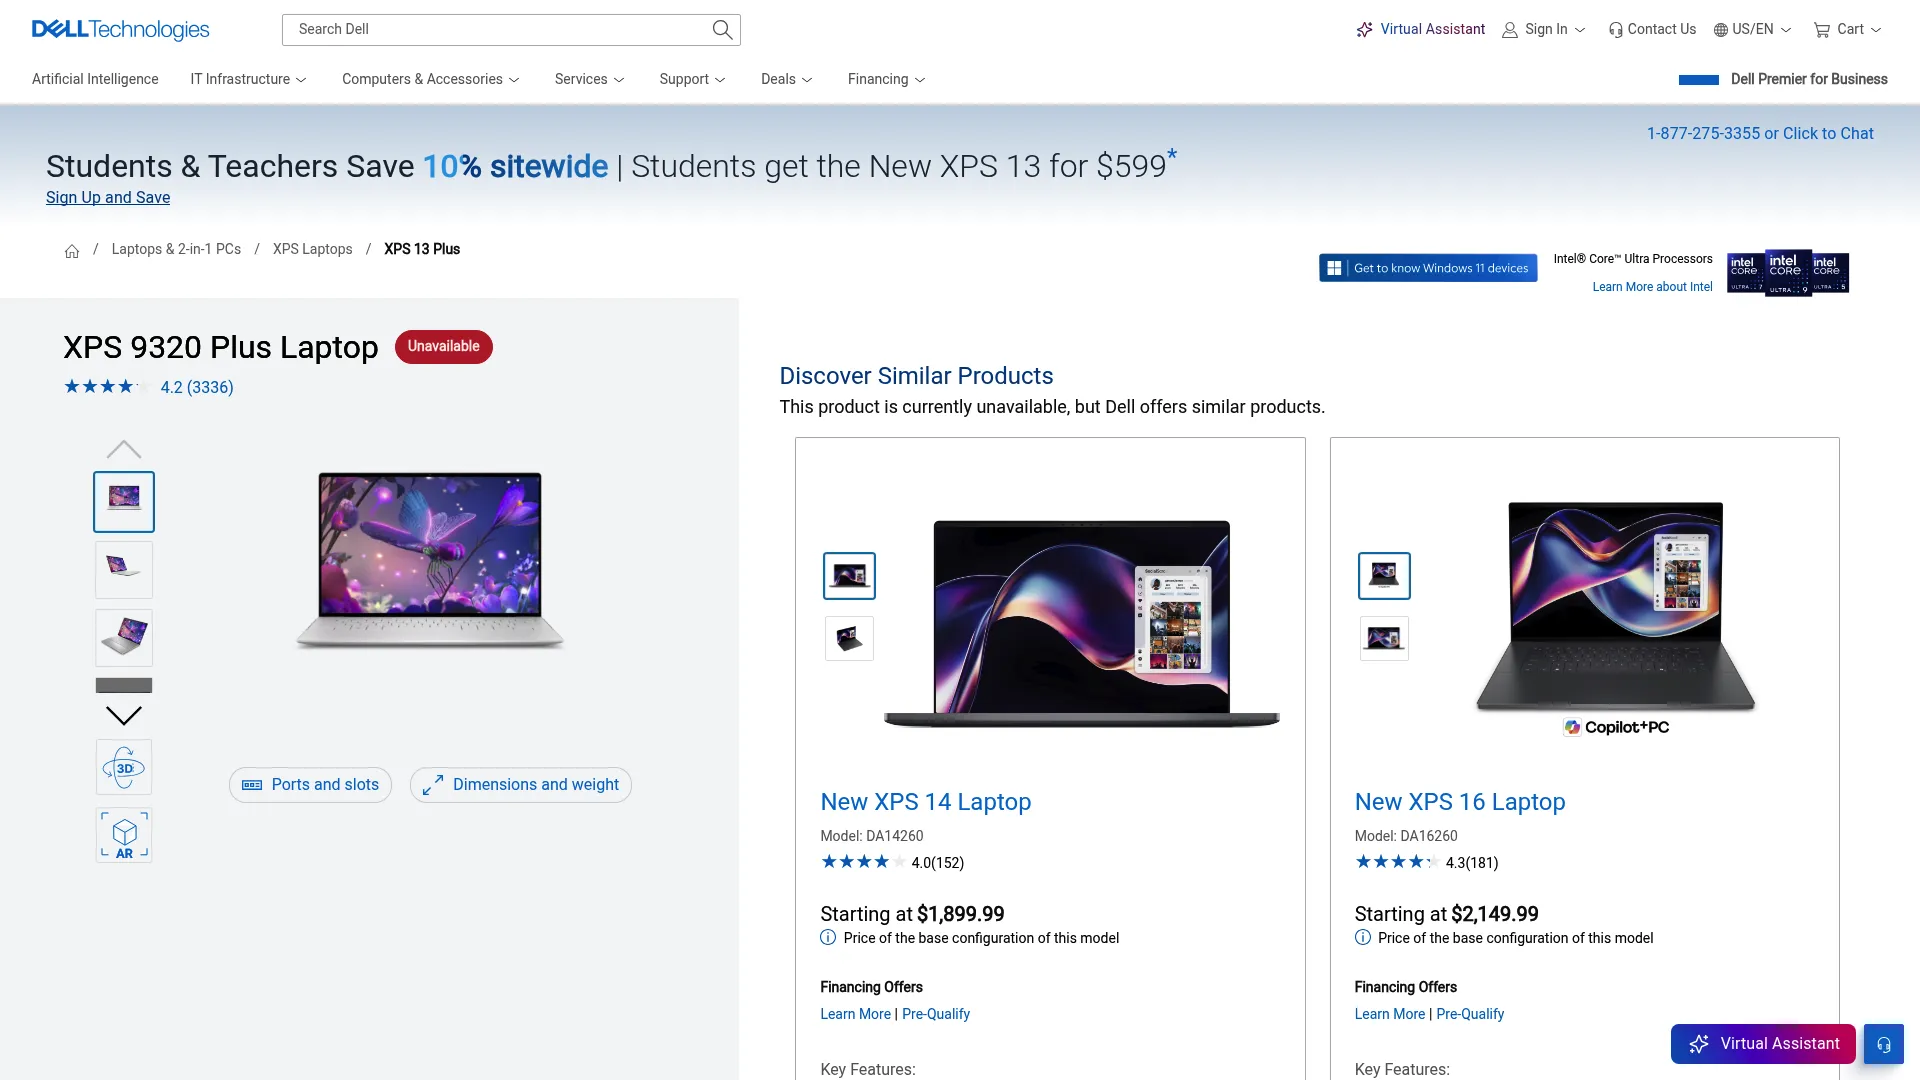Launch the AR viewer icon
The image size is (1920, 1080).
[x=124, y=835]
